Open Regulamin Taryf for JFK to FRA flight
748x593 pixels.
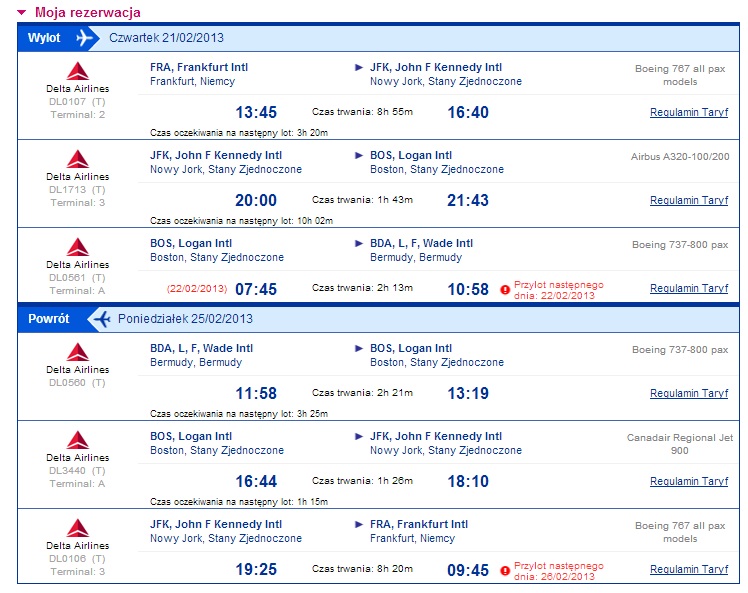click(689, 569)
